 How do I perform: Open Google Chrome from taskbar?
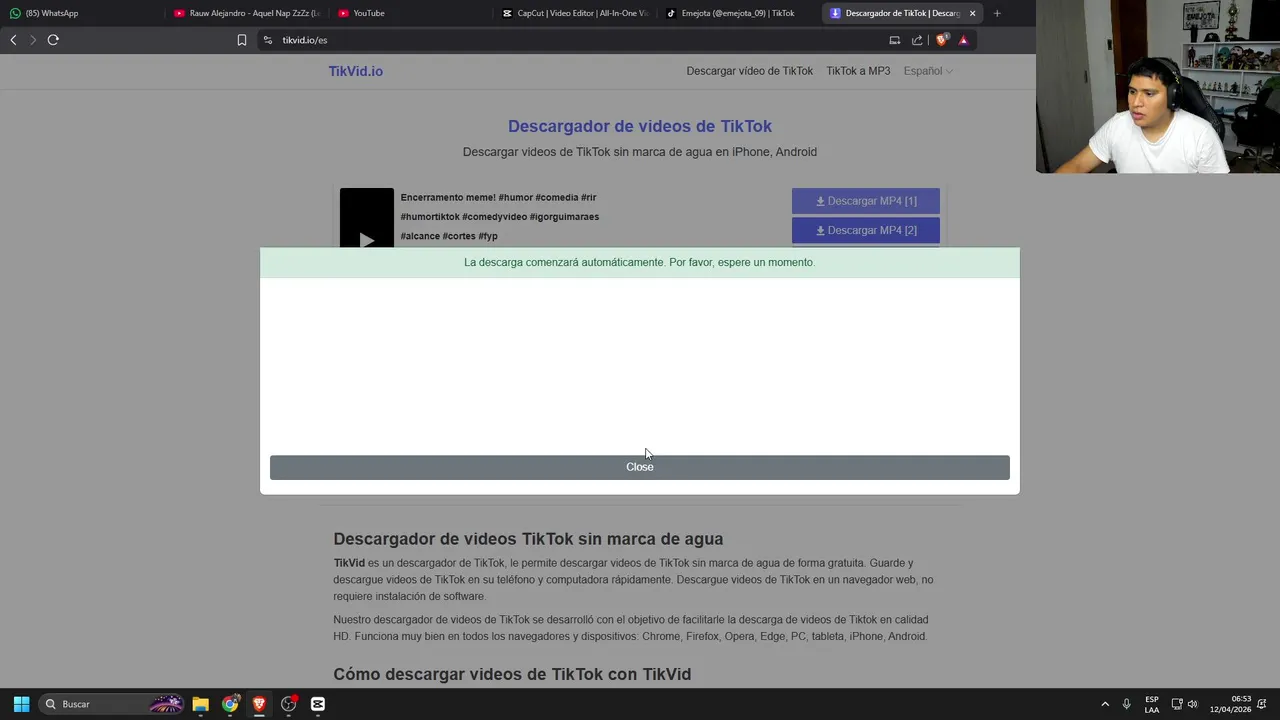click(x=230, y=704)
